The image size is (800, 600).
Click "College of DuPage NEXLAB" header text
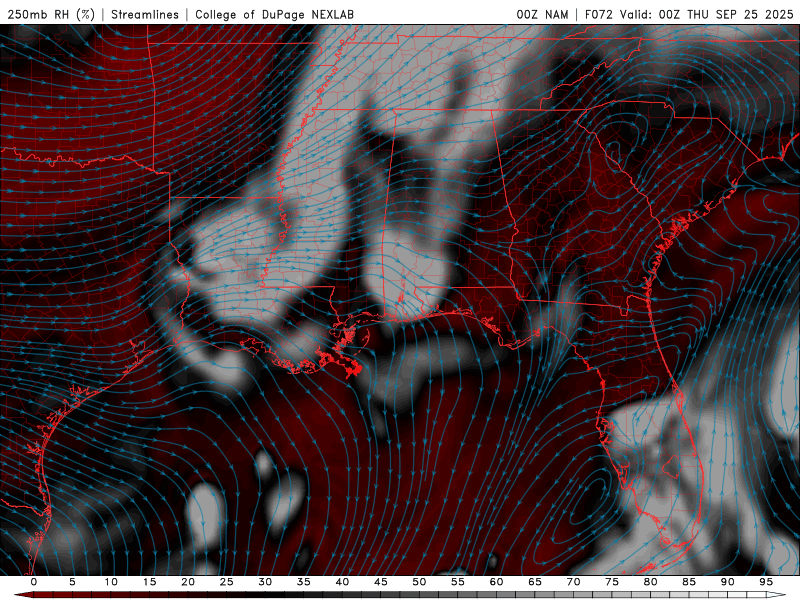point(274,15)
